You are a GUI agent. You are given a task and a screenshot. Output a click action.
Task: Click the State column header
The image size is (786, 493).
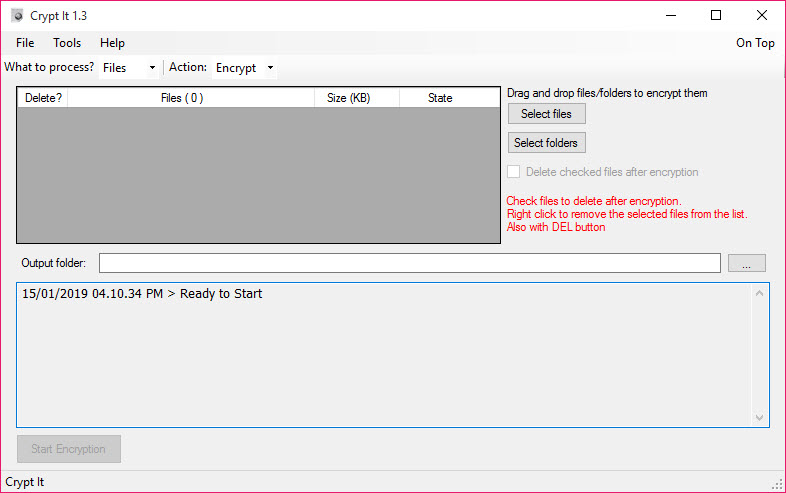[x=449, y=98]
